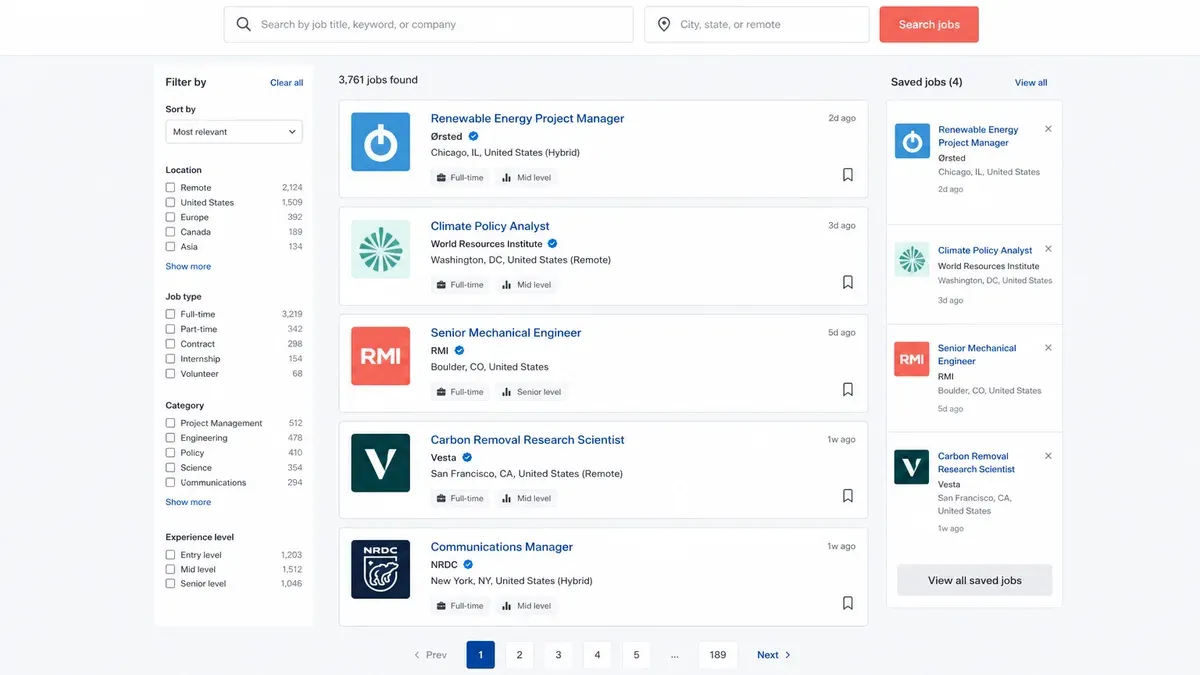Viewport: 1200px width, 675px height.
Task: Click the RMI logo in search results
Action: pyautogui.click(x=380, y=356)
